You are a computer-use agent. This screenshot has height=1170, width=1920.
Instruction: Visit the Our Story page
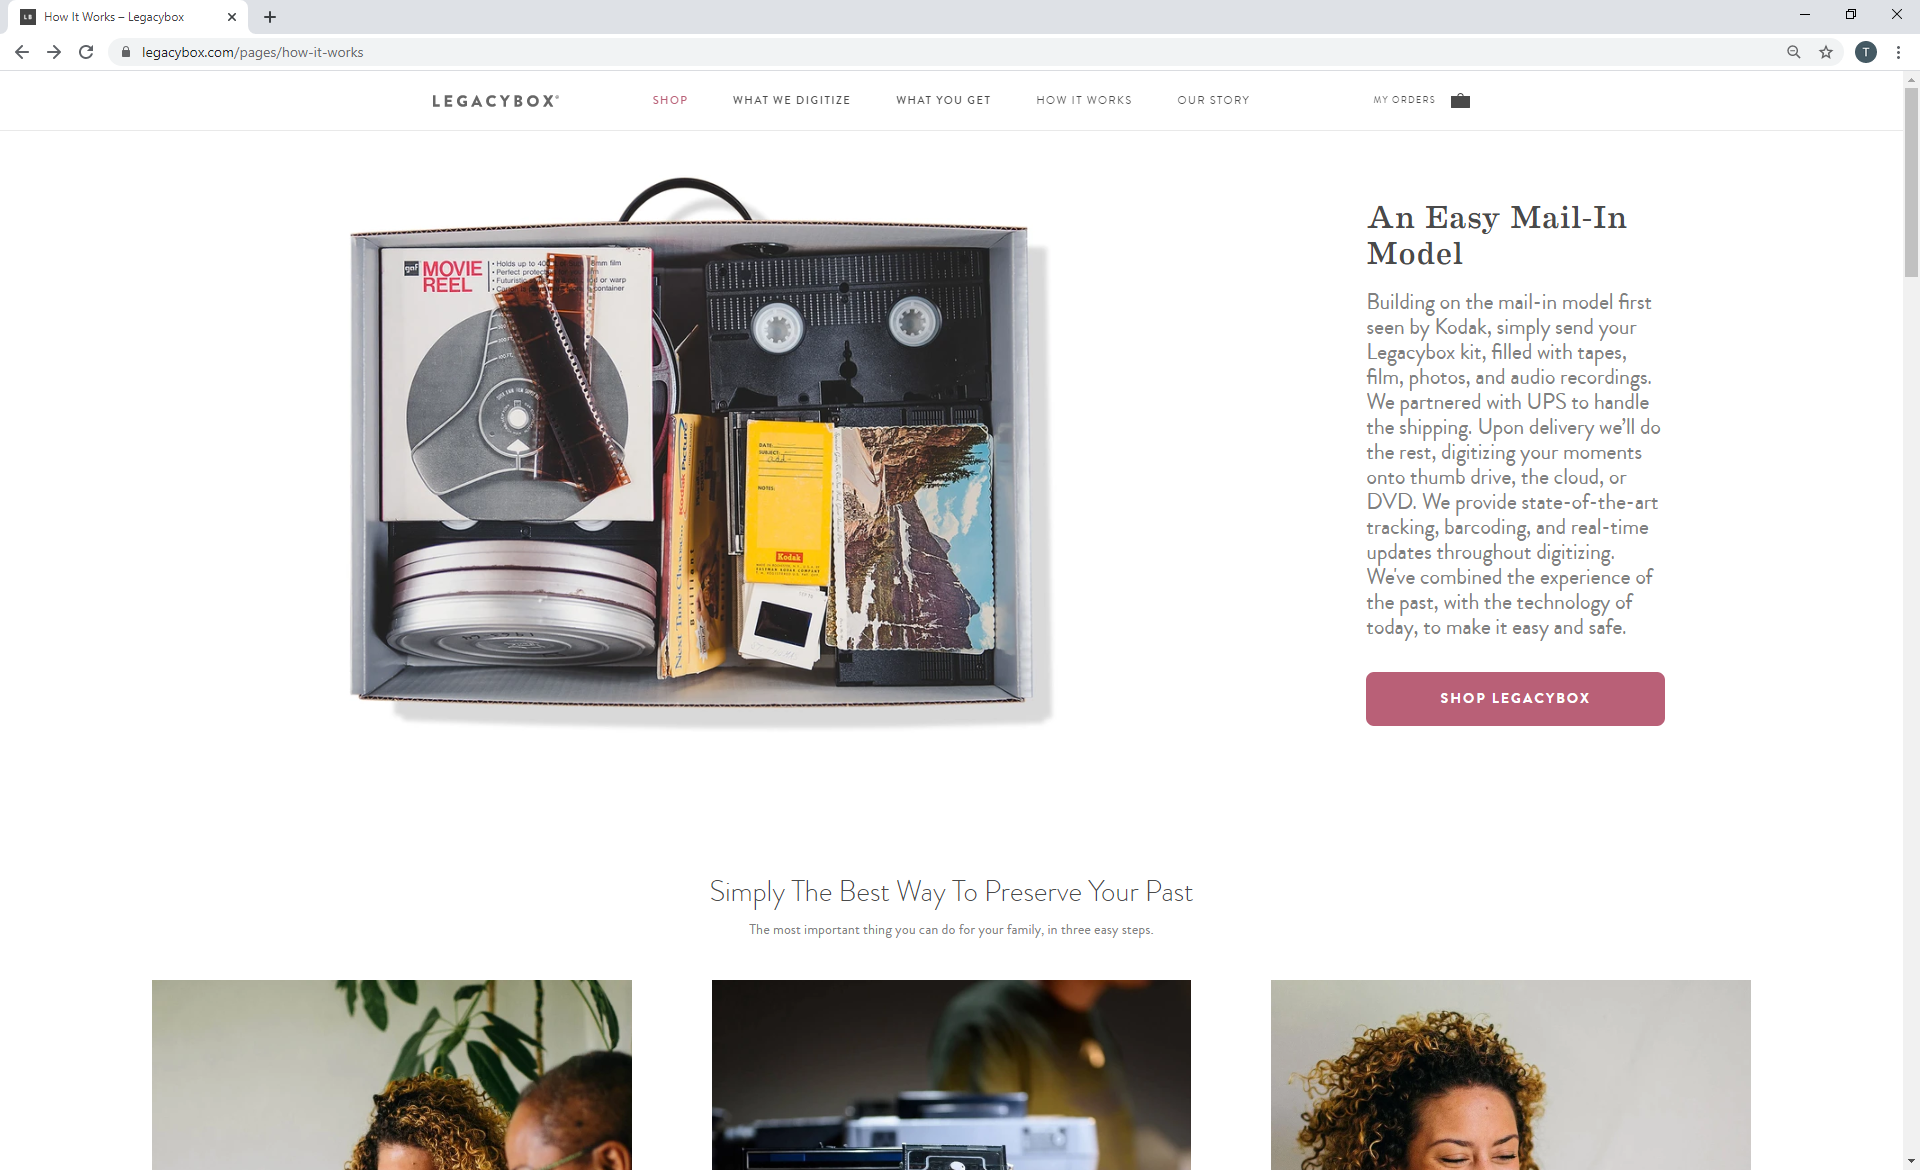[1213, 100]
